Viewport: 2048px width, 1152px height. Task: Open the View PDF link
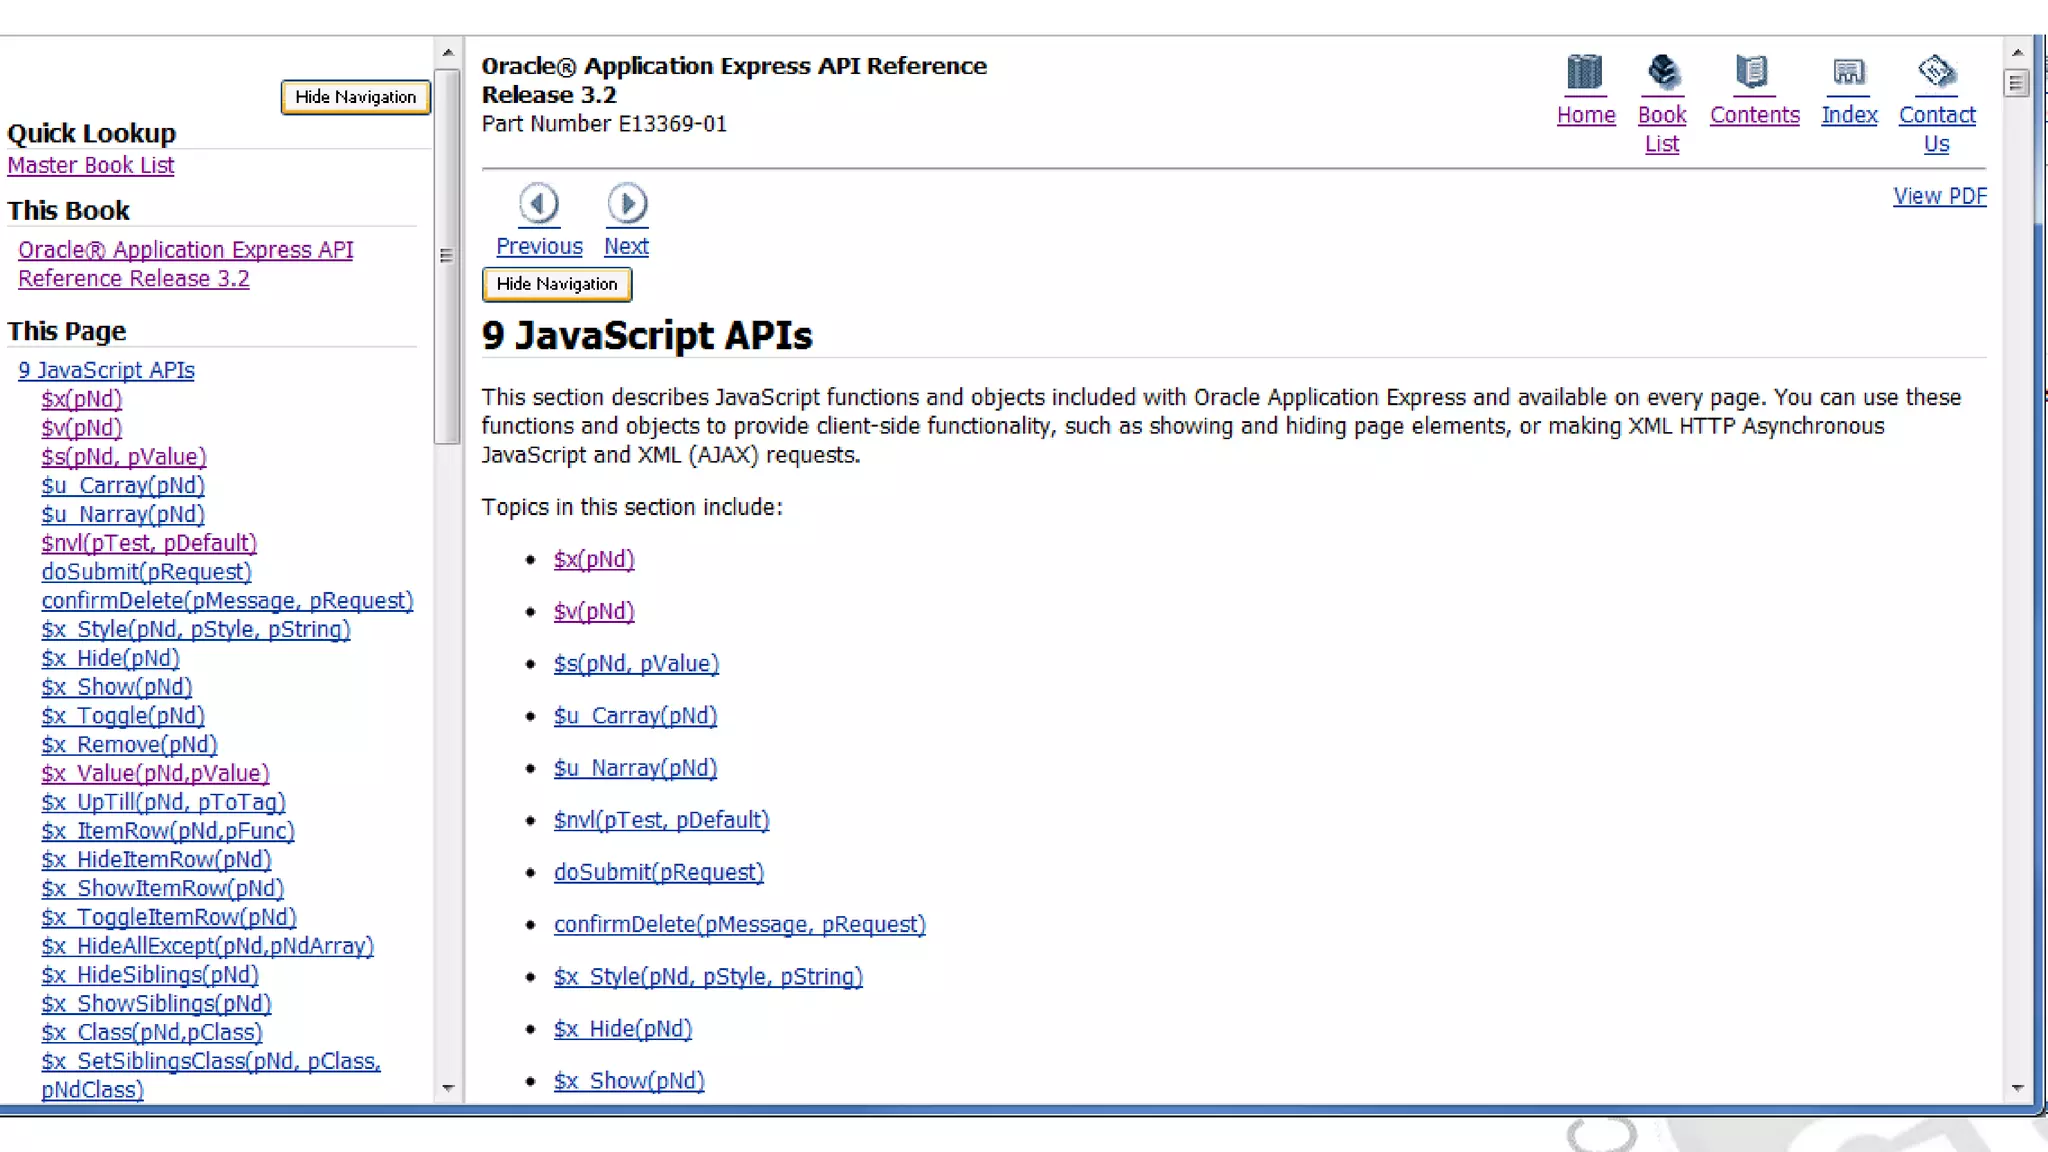[1939, 196]
